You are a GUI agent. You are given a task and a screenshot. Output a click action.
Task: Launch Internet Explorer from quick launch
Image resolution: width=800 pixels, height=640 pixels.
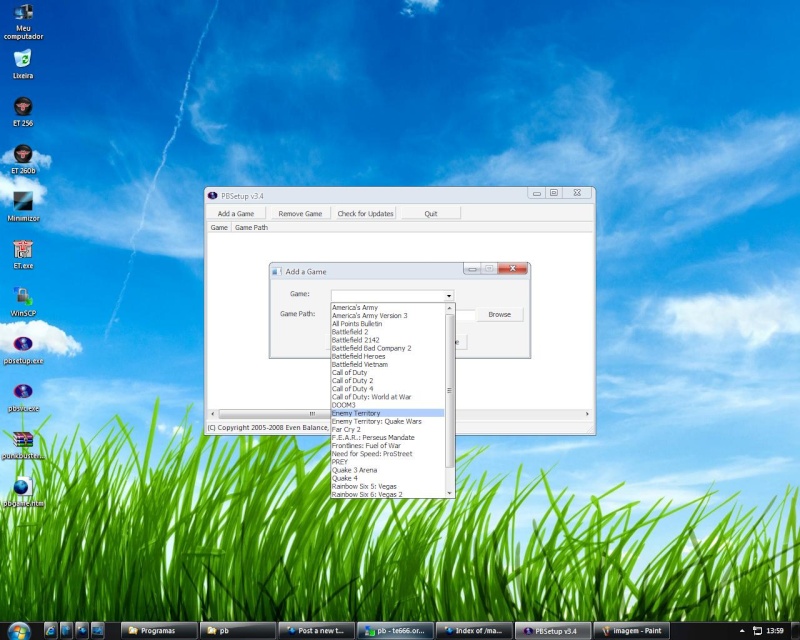click(51, 631)
